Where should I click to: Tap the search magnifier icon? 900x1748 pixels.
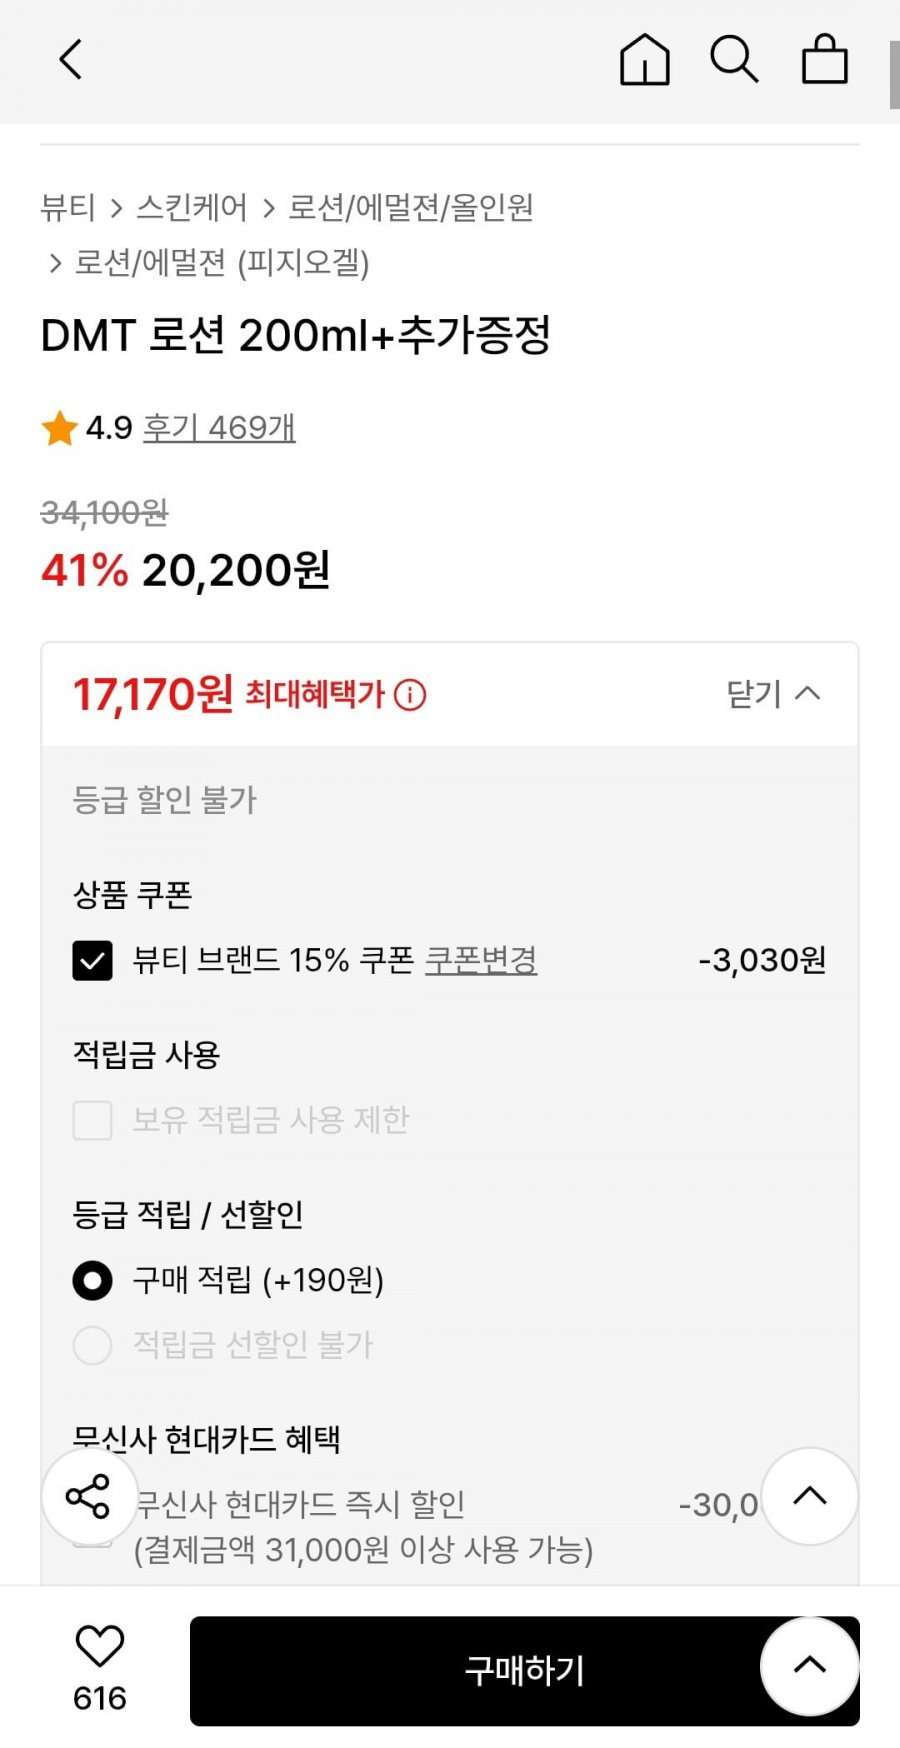[x=735, y=59]
